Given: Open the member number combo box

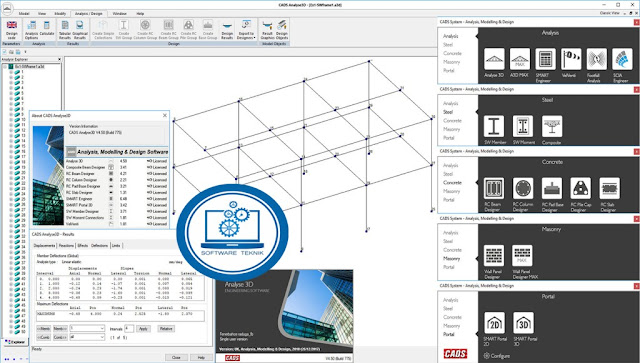Looking at the screenshot, I should point(87,328).
